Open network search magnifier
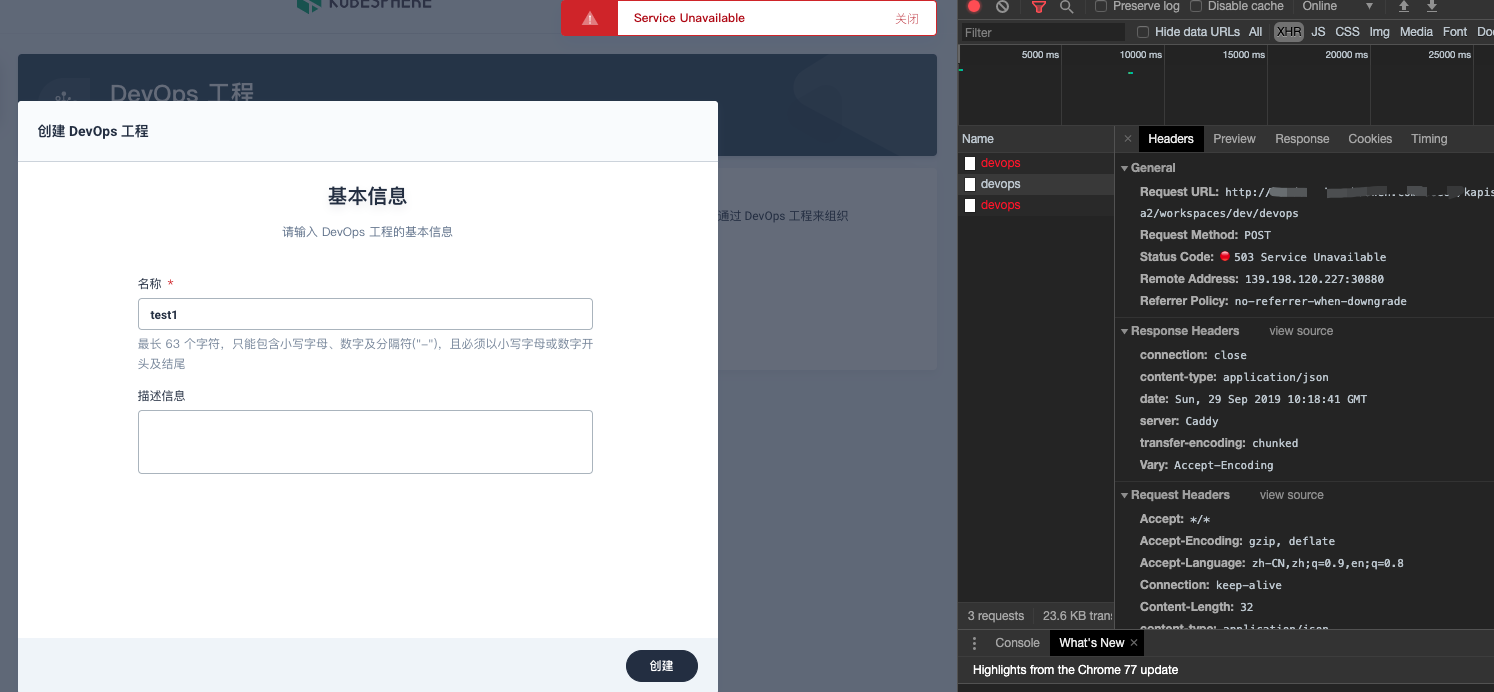The image size is (1494, 692). click(1066, 6)
